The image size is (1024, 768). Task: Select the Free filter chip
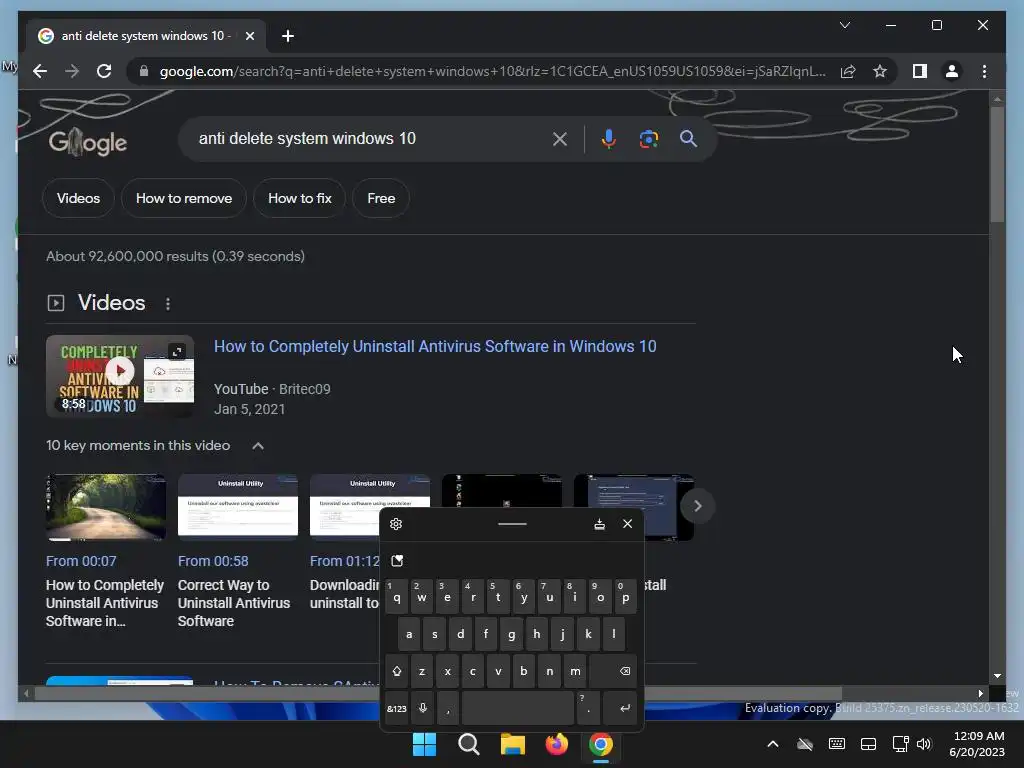coord(381,198)
